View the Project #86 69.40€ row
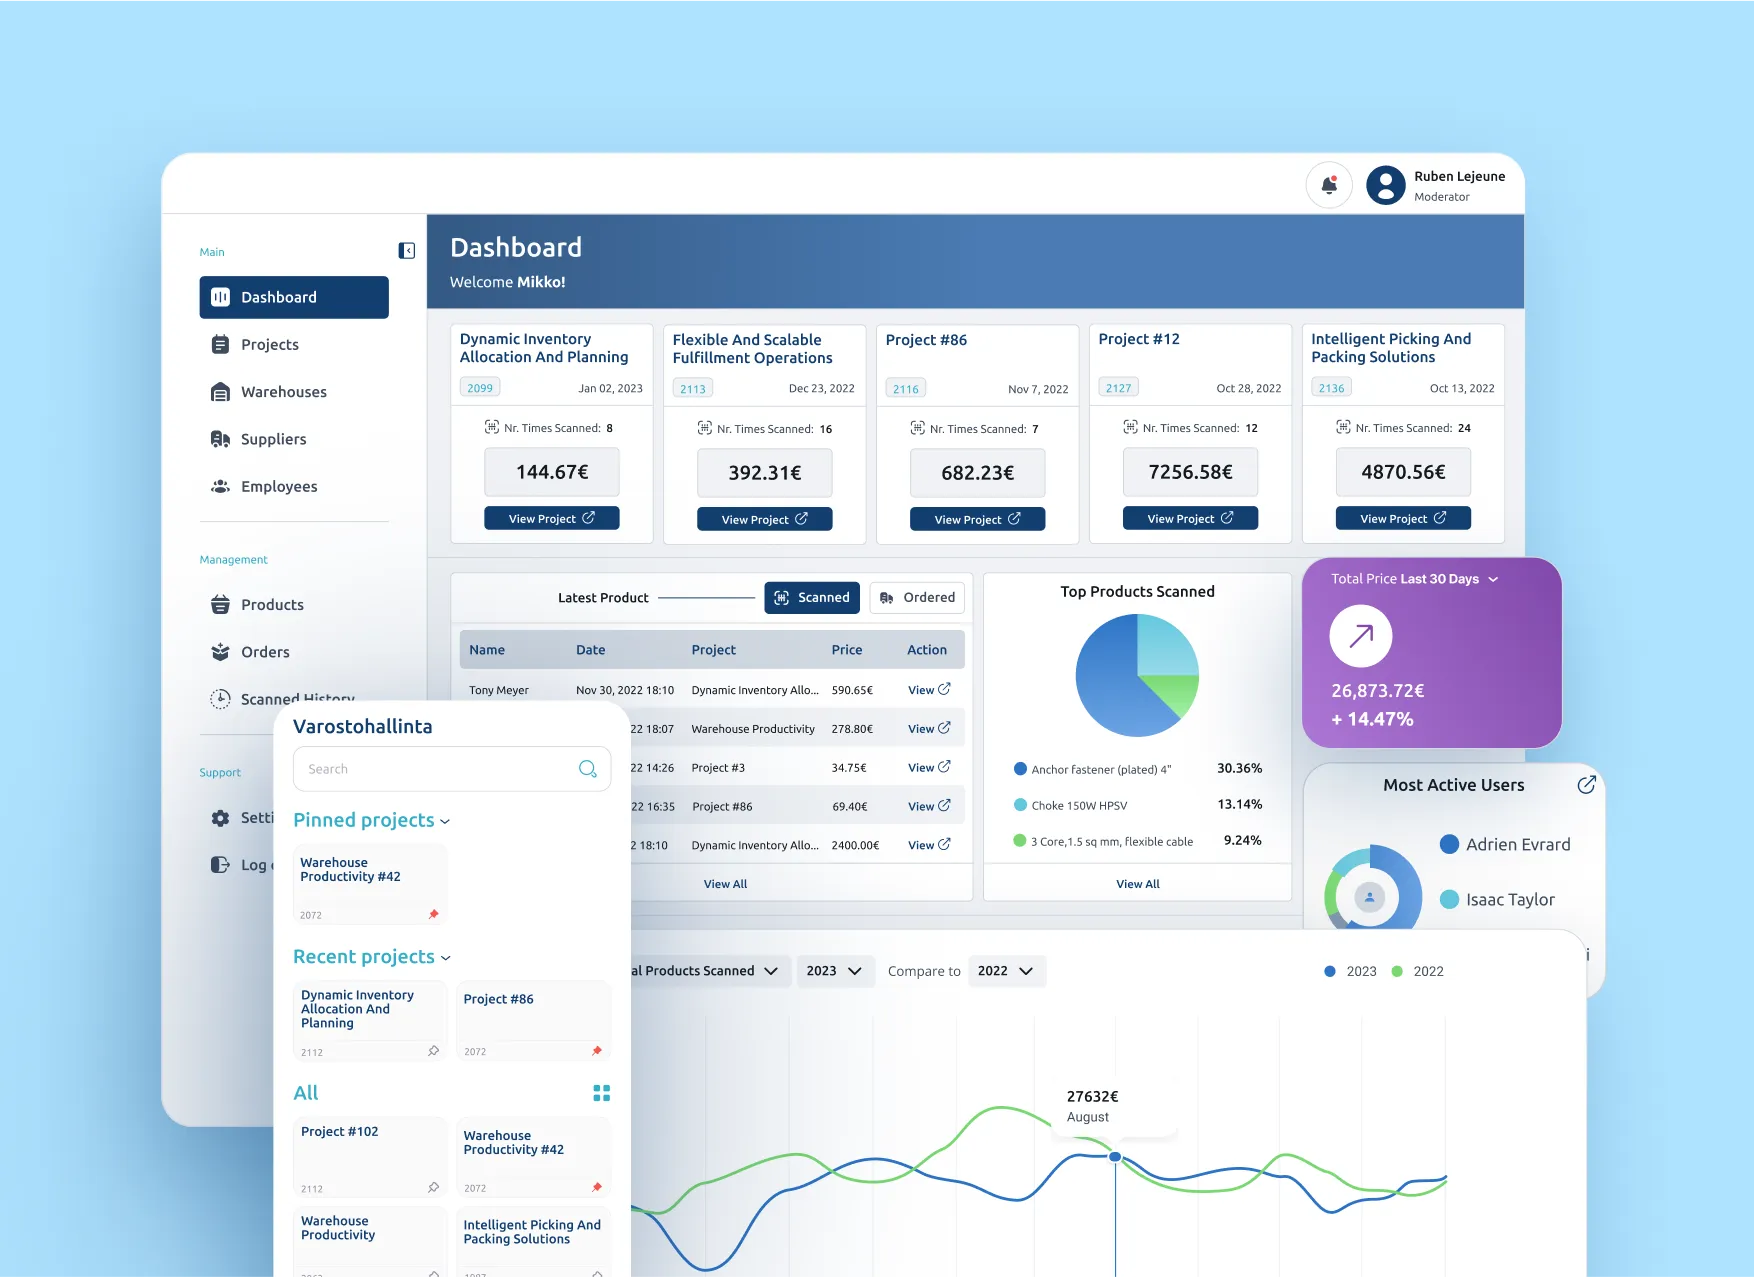This screenshot has height=1277, width=1754. (x=929, y=806)
